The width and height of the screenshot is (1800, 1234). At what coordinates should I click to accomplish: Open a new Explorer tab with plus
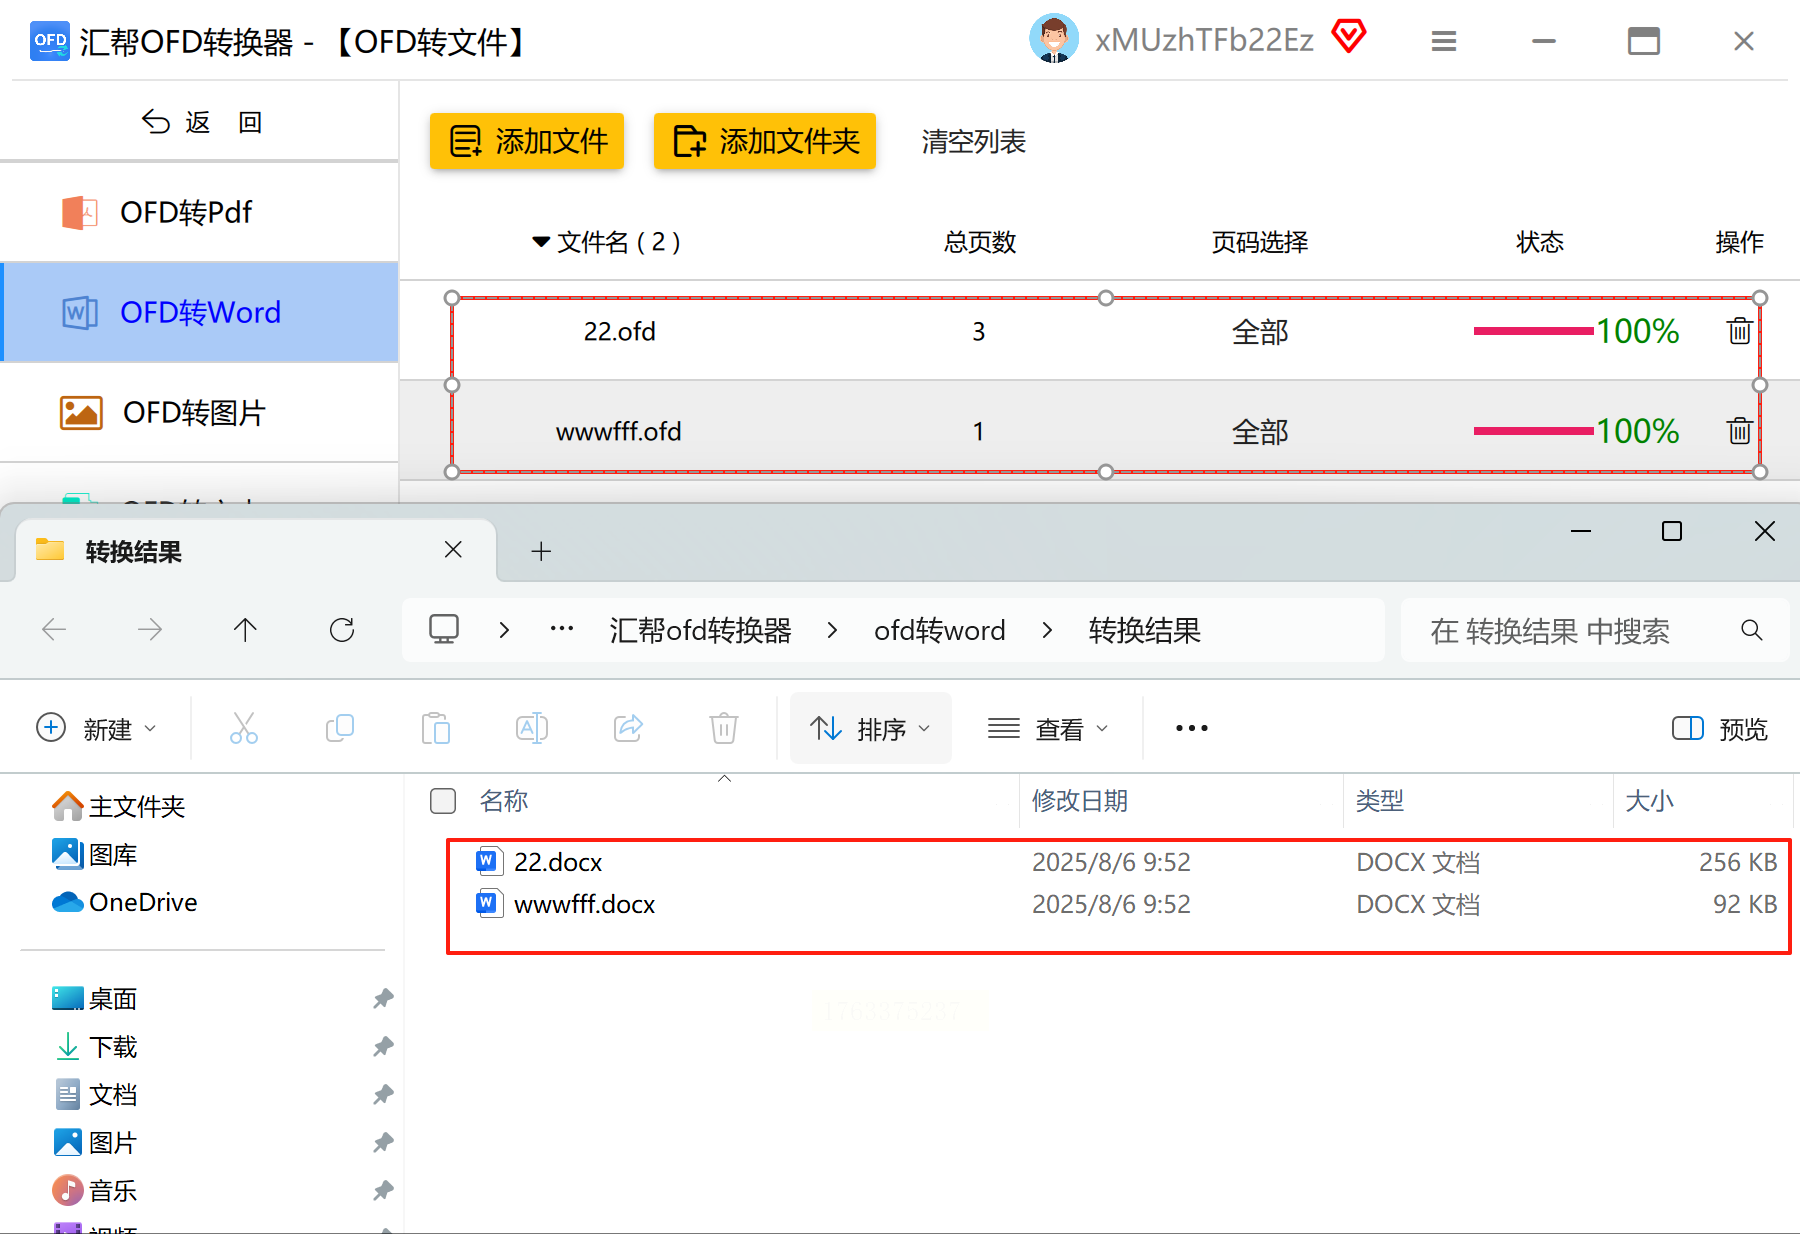pyautogui.click(x=541, y=551)
